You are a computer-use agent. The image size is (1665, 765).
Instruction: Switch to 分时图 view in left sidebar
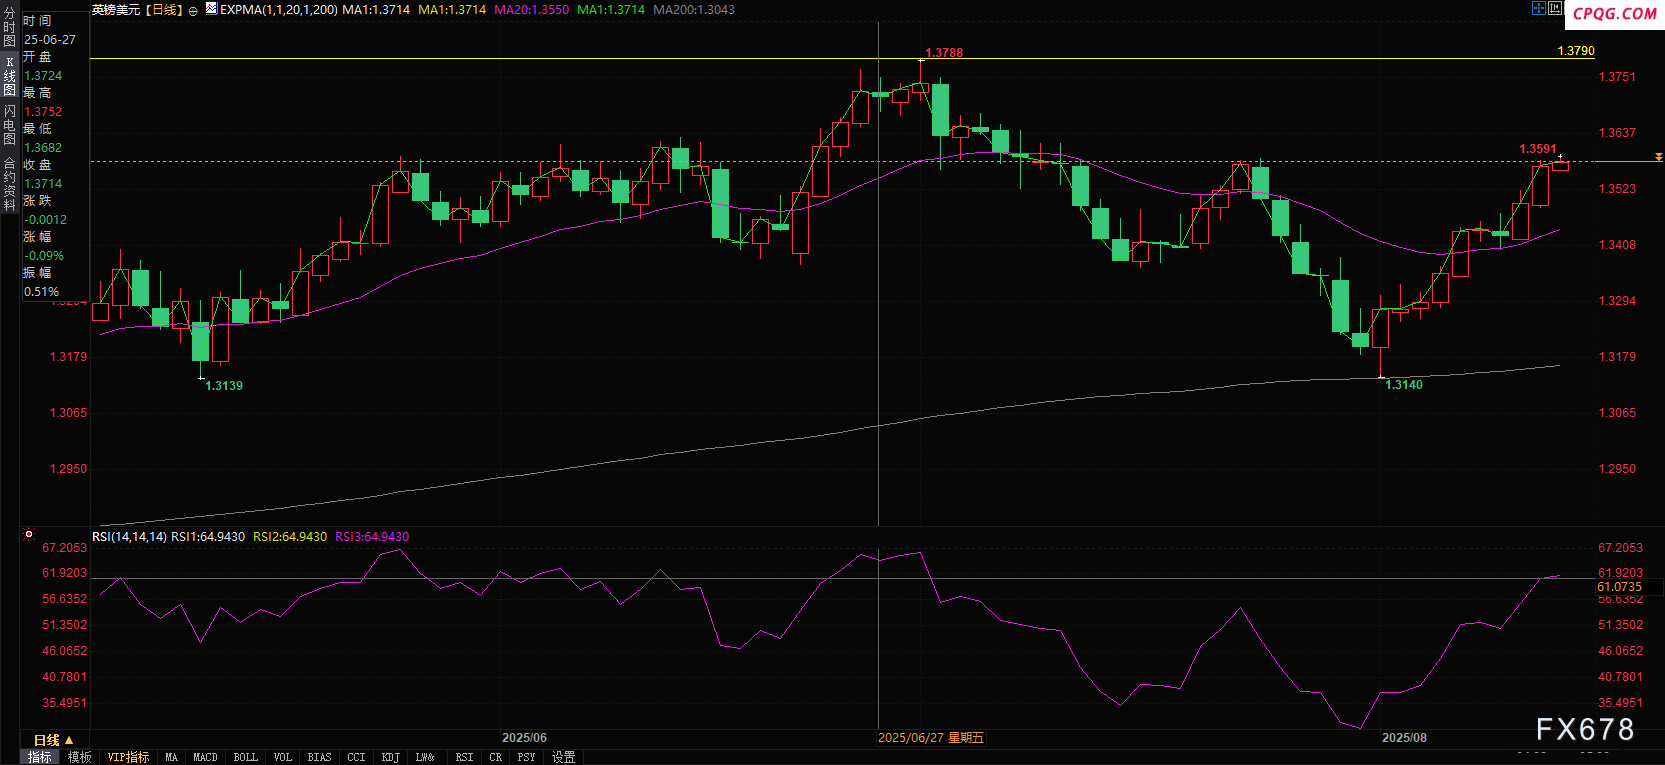9,27
